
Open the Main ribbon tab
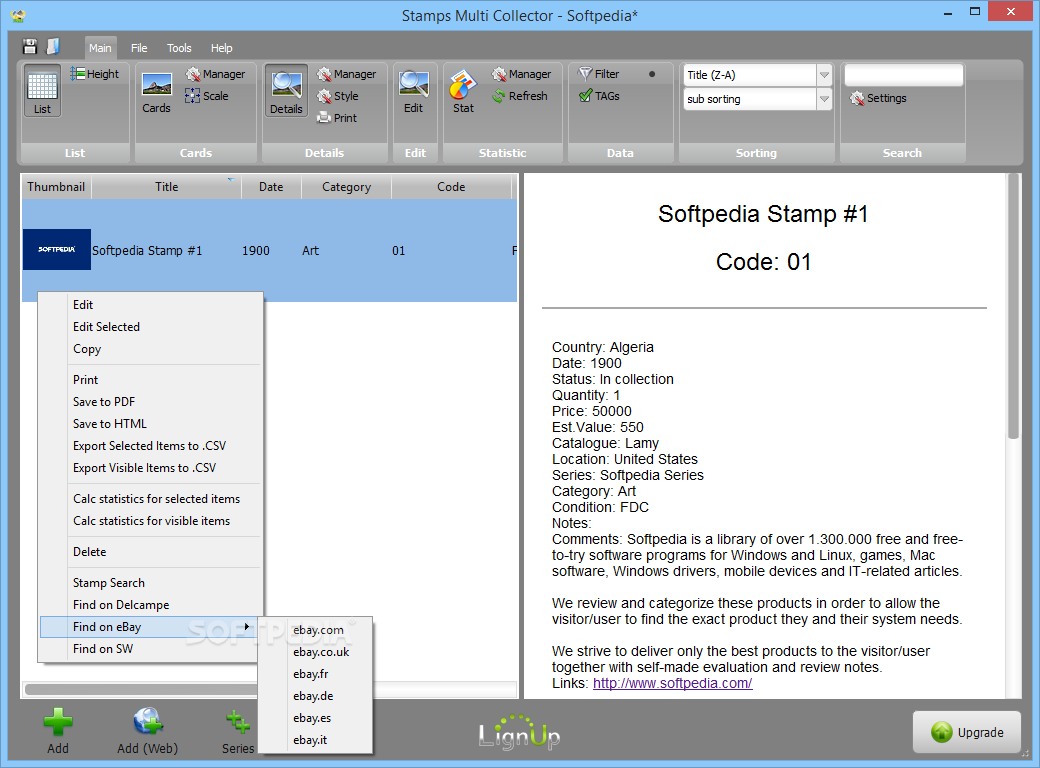pos(100,48)
